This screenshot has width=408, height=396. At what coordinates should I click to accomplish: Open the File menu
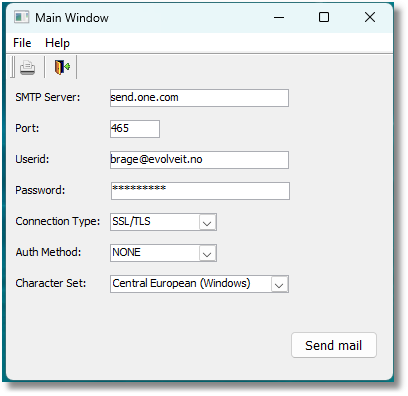pyautogui.click(x=22, y=43)
